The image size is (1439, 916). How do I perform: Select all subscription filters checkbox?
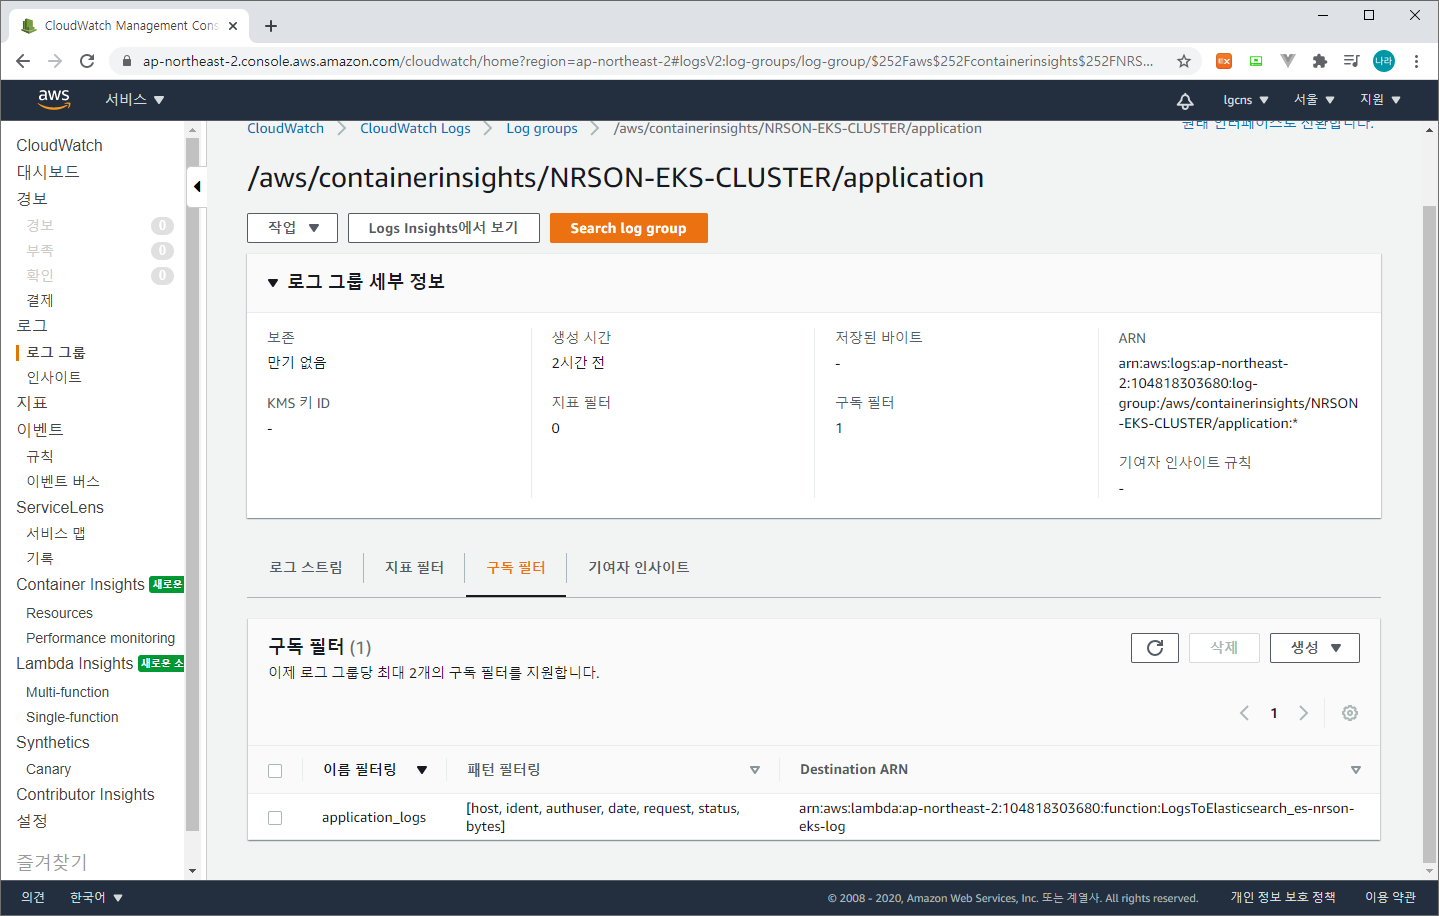click(275, 771)
